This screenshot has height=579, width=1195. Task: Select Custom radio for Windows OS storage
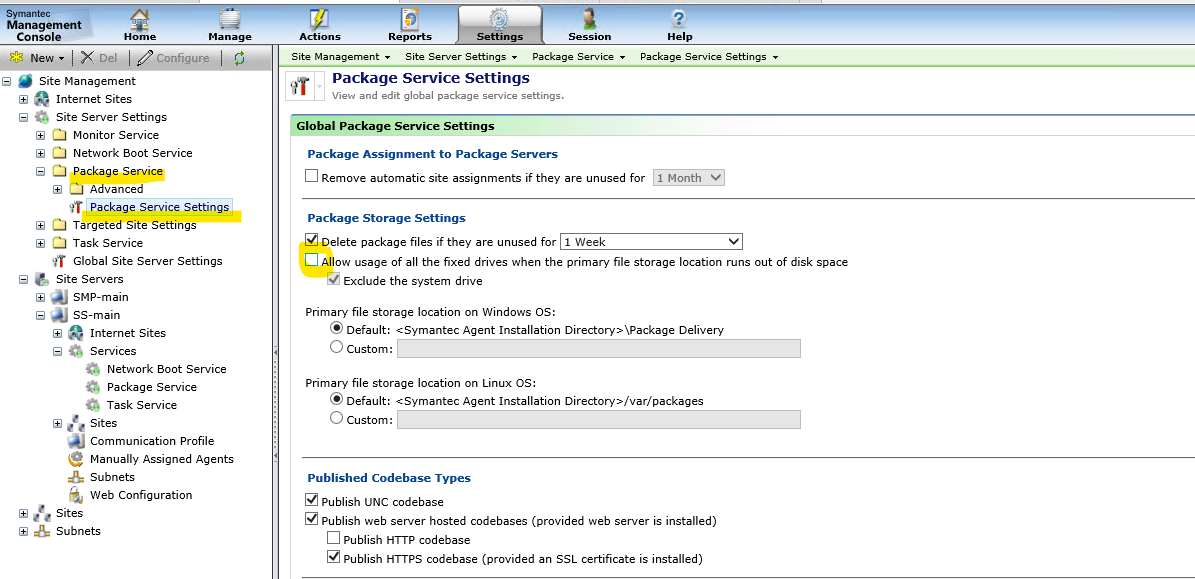click(x=336, y=348)
